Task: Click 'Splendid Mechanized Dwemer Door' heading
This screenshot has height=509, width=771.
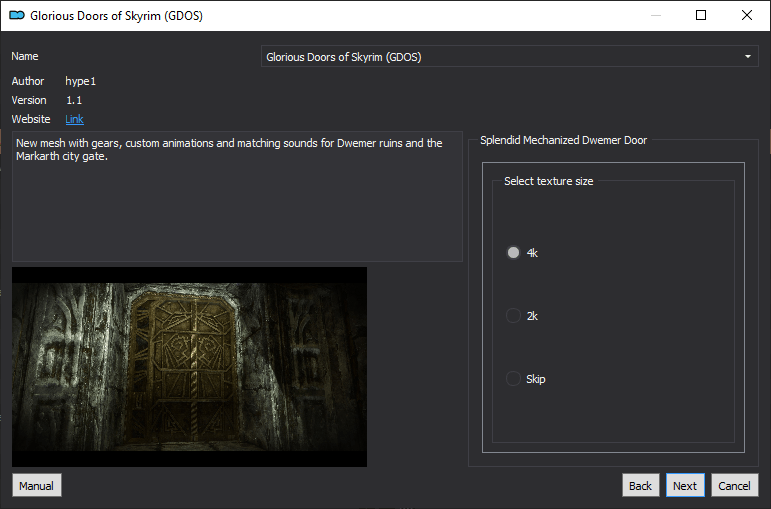Action: pos(563,140)
